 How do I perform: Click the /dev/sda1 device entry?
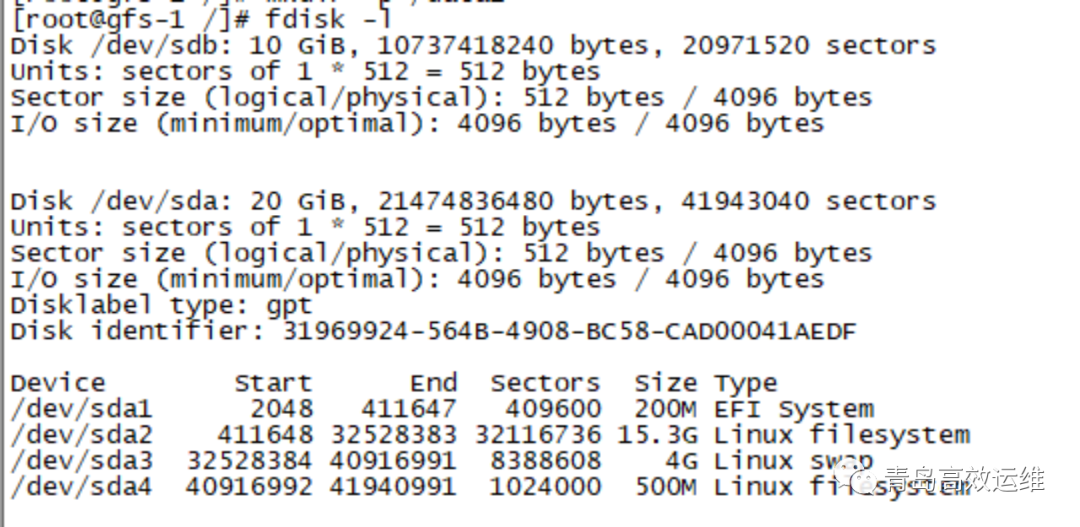tap(81, 410)
